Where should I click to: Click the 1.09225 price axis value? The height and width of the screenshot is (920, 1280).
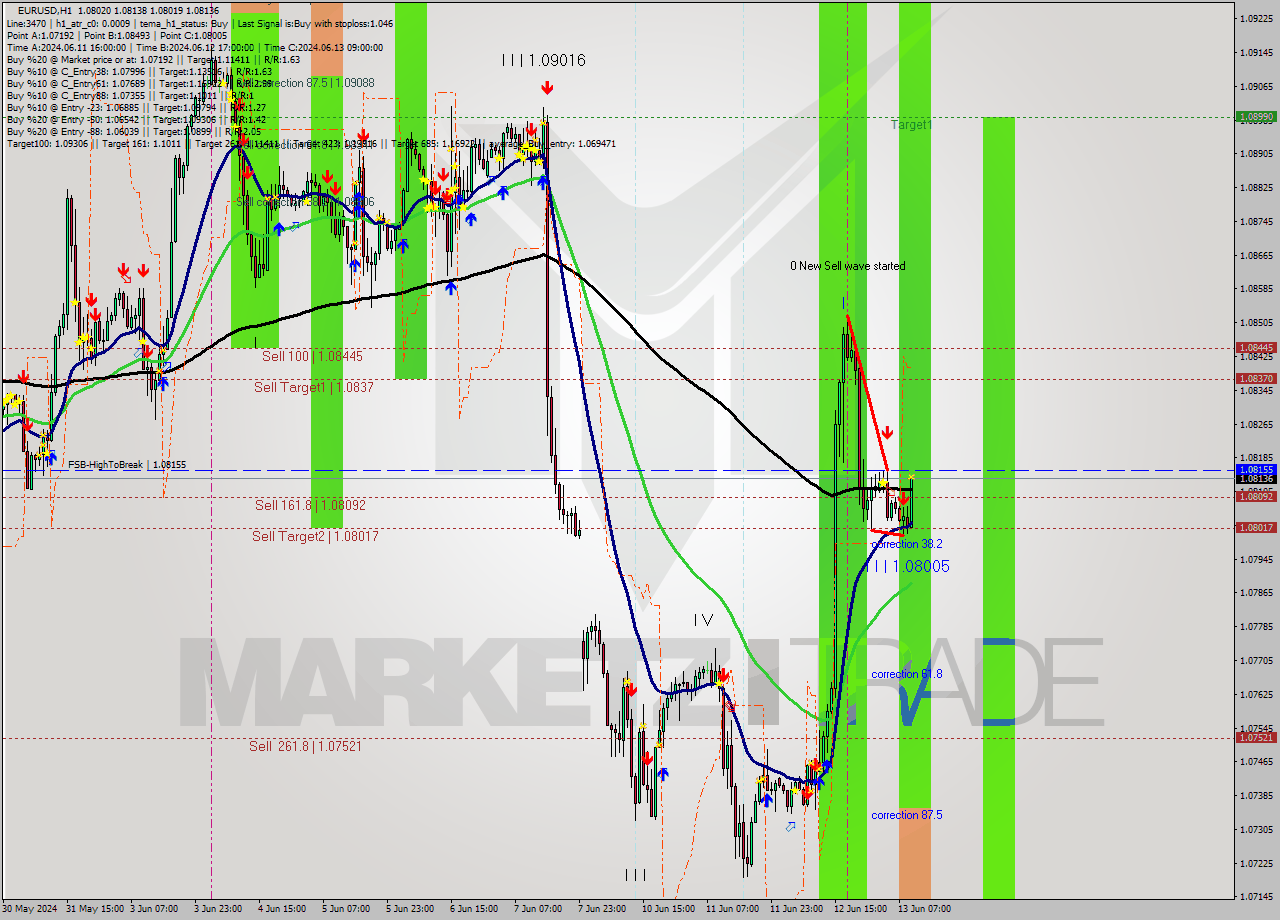(x=1256, y=18)
